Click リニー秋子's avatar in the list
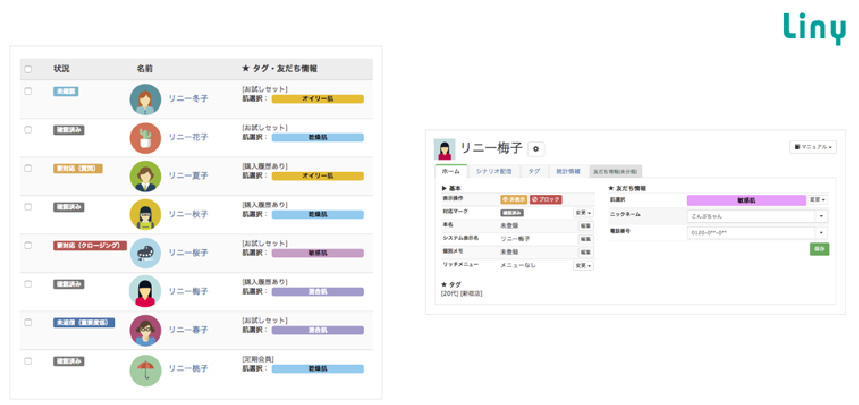The image size is (859, 405). [145, 214]
